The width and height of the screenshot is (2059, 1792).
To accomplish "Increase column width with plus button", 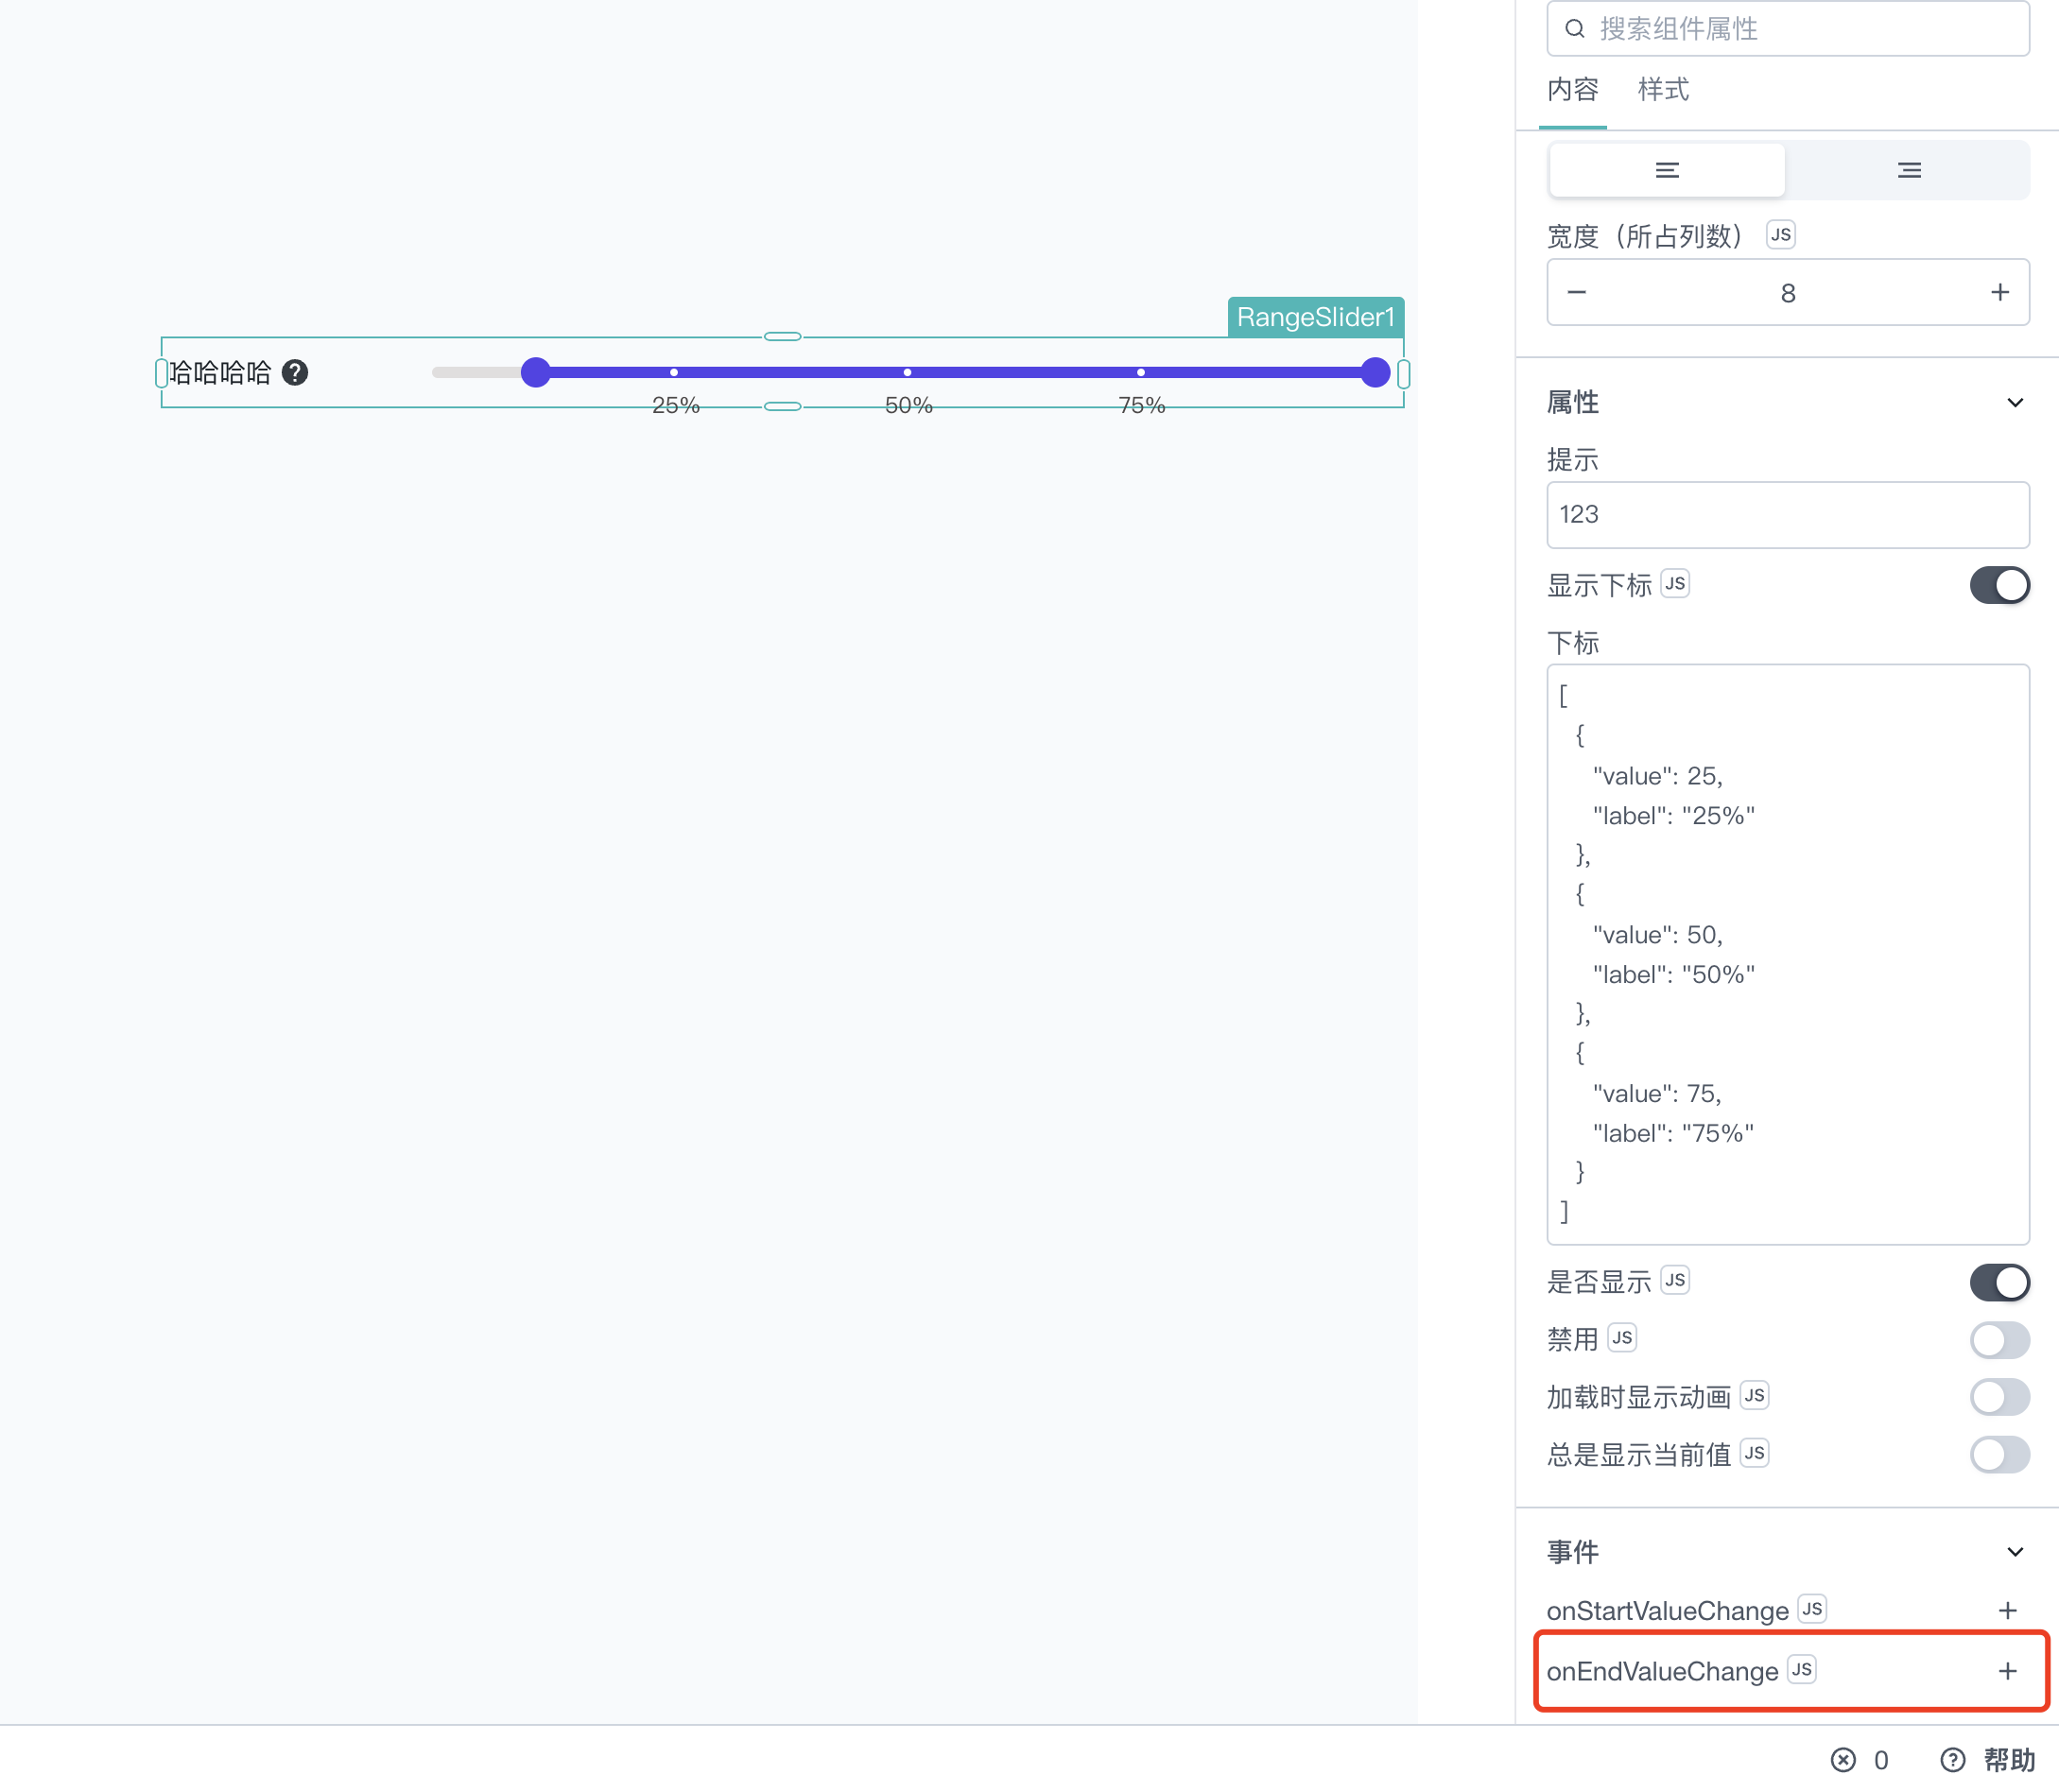I will pos(1999,292).
